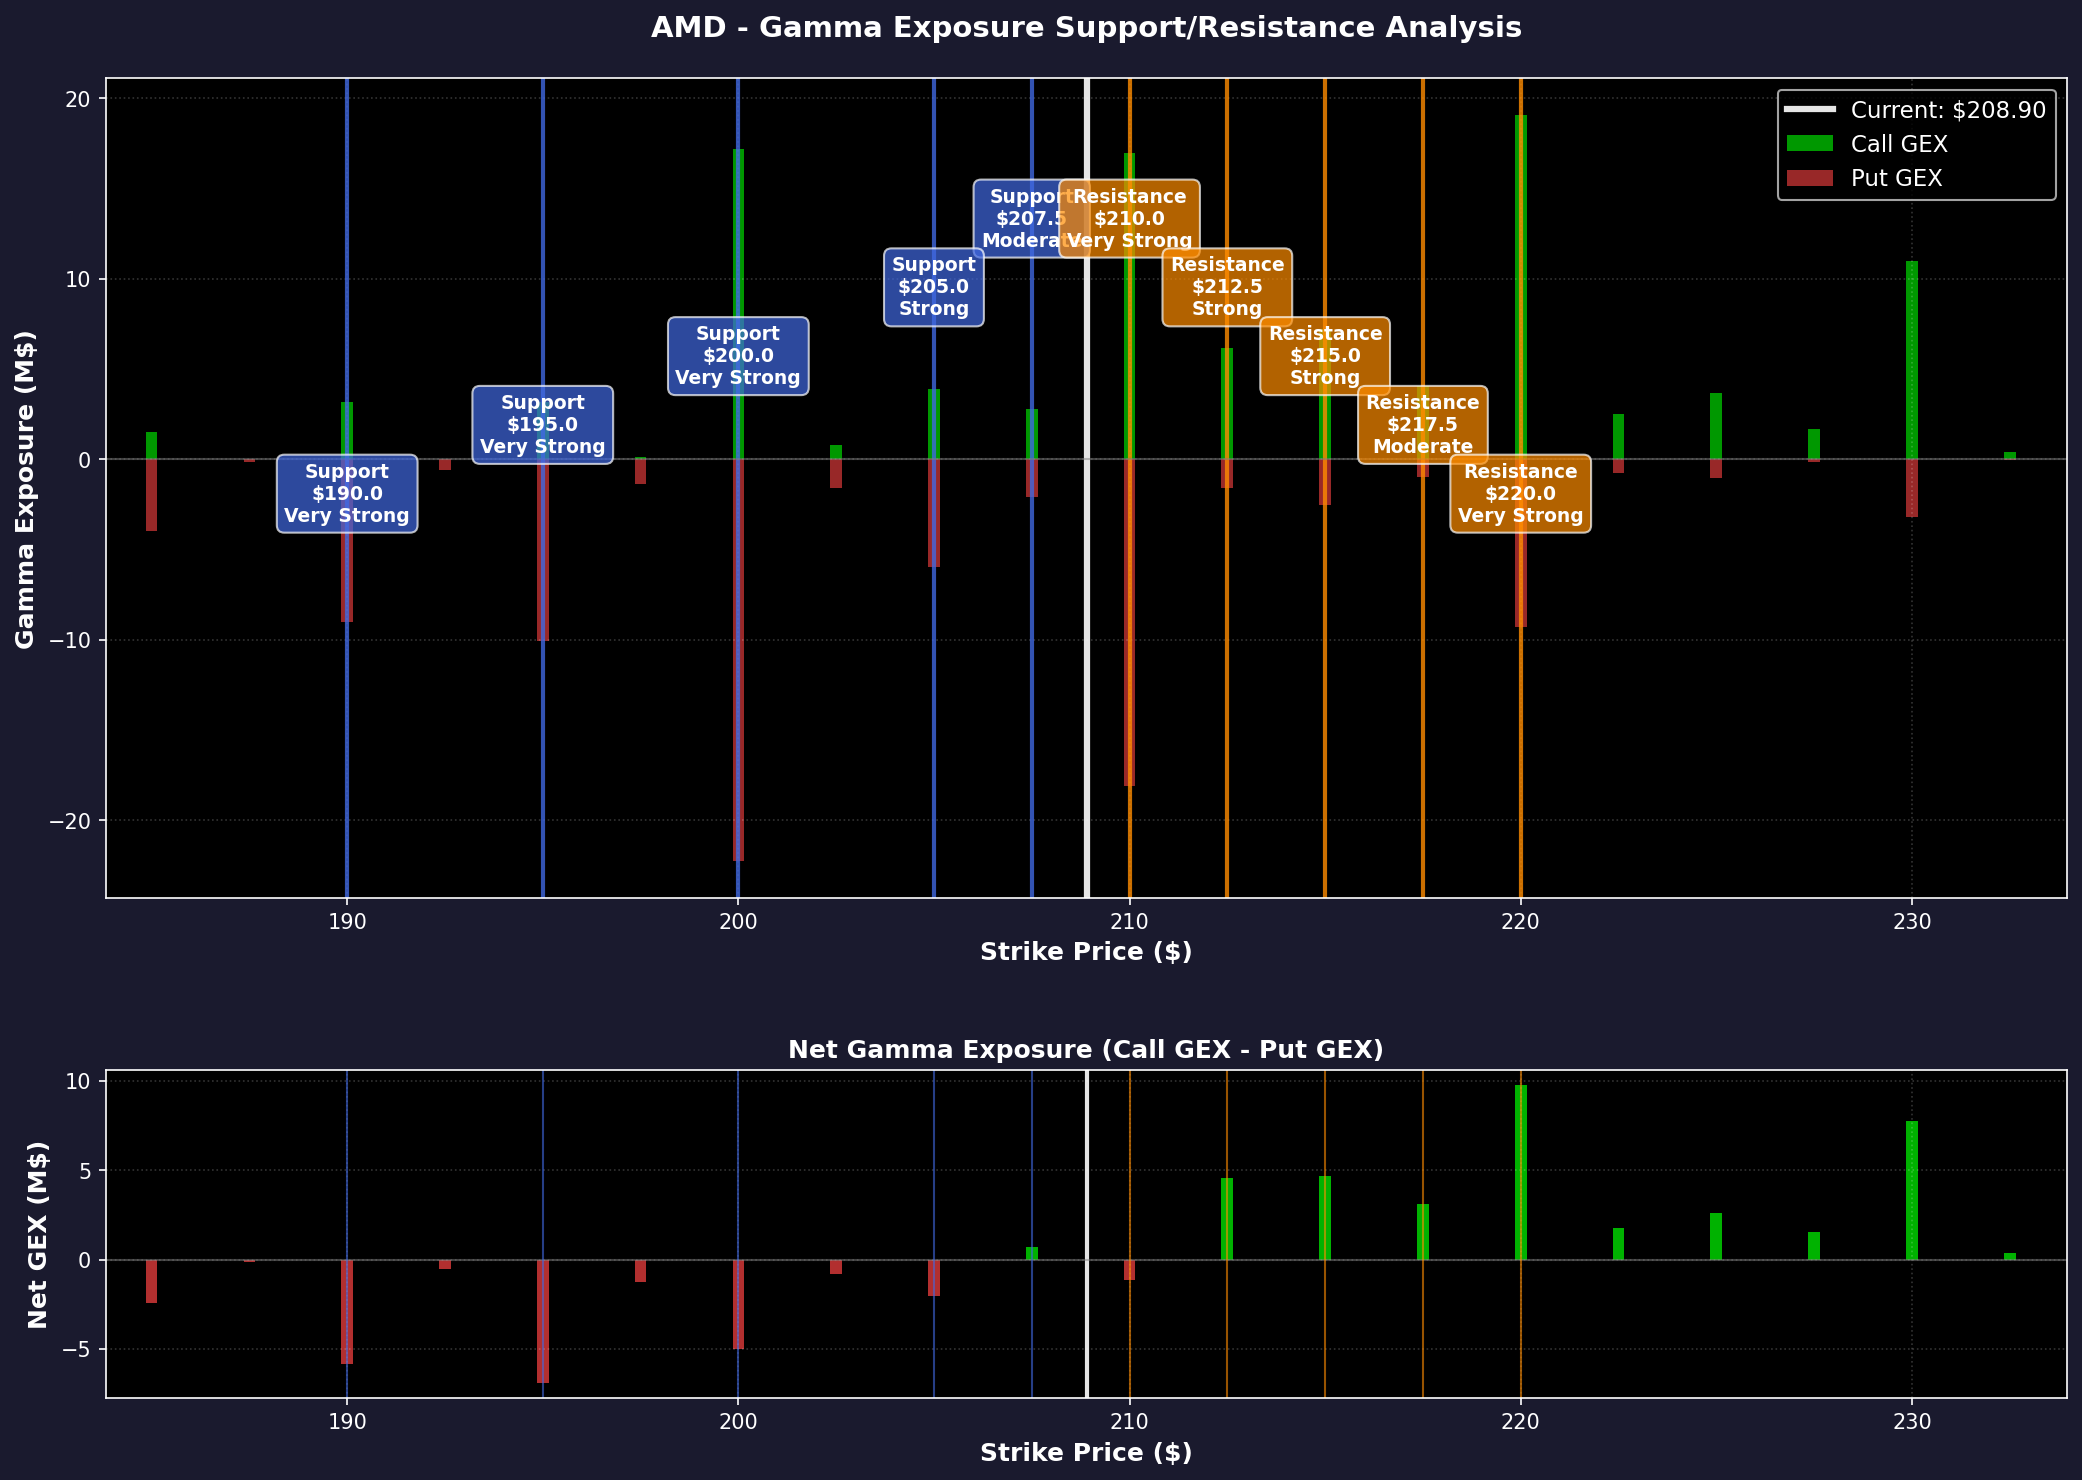Click the 'Gamma Exposure (M$)' y-axis label
The height and width of the screenshot is (1480, 2082).
coord(26,488)
